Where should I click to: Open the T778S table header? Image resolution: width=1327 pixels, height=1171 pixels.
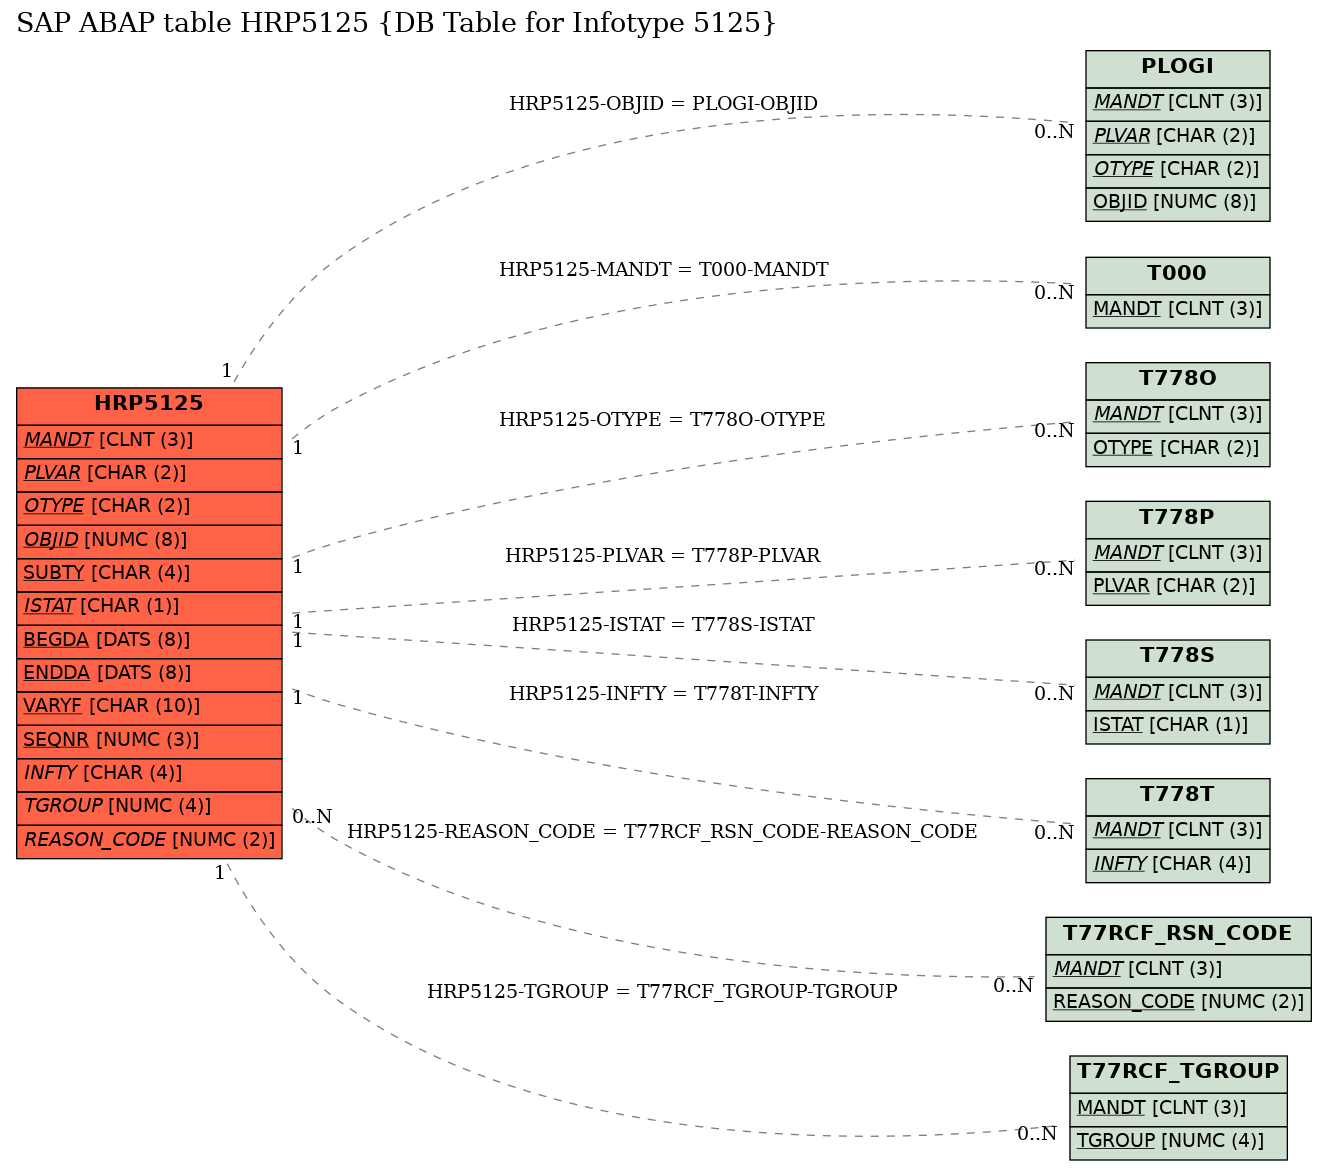pyautogui.click(x=1177, y=657)
